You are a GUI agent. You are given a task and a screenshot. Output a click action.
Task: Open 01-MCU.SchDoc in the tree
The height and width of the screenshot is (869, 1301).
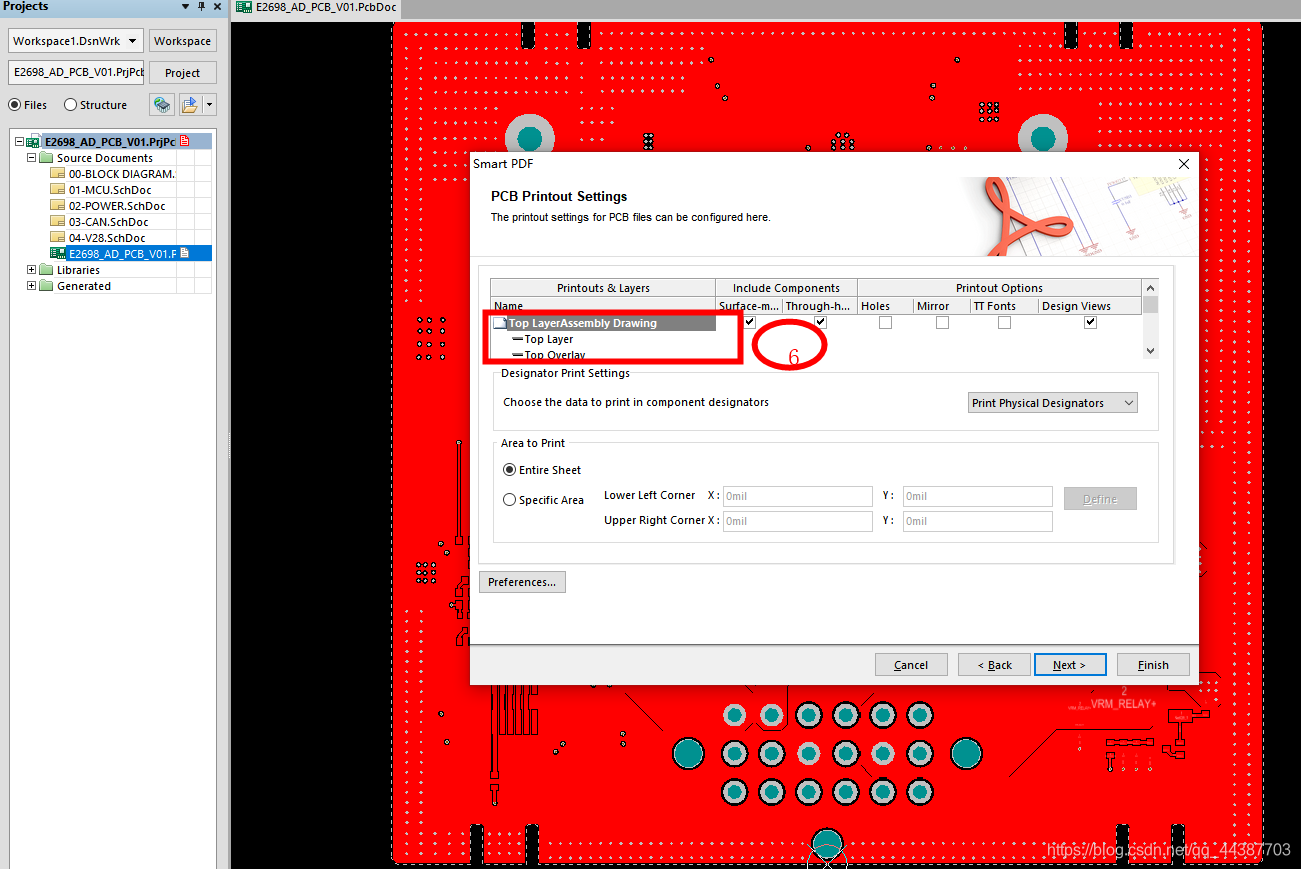(110, 190)
